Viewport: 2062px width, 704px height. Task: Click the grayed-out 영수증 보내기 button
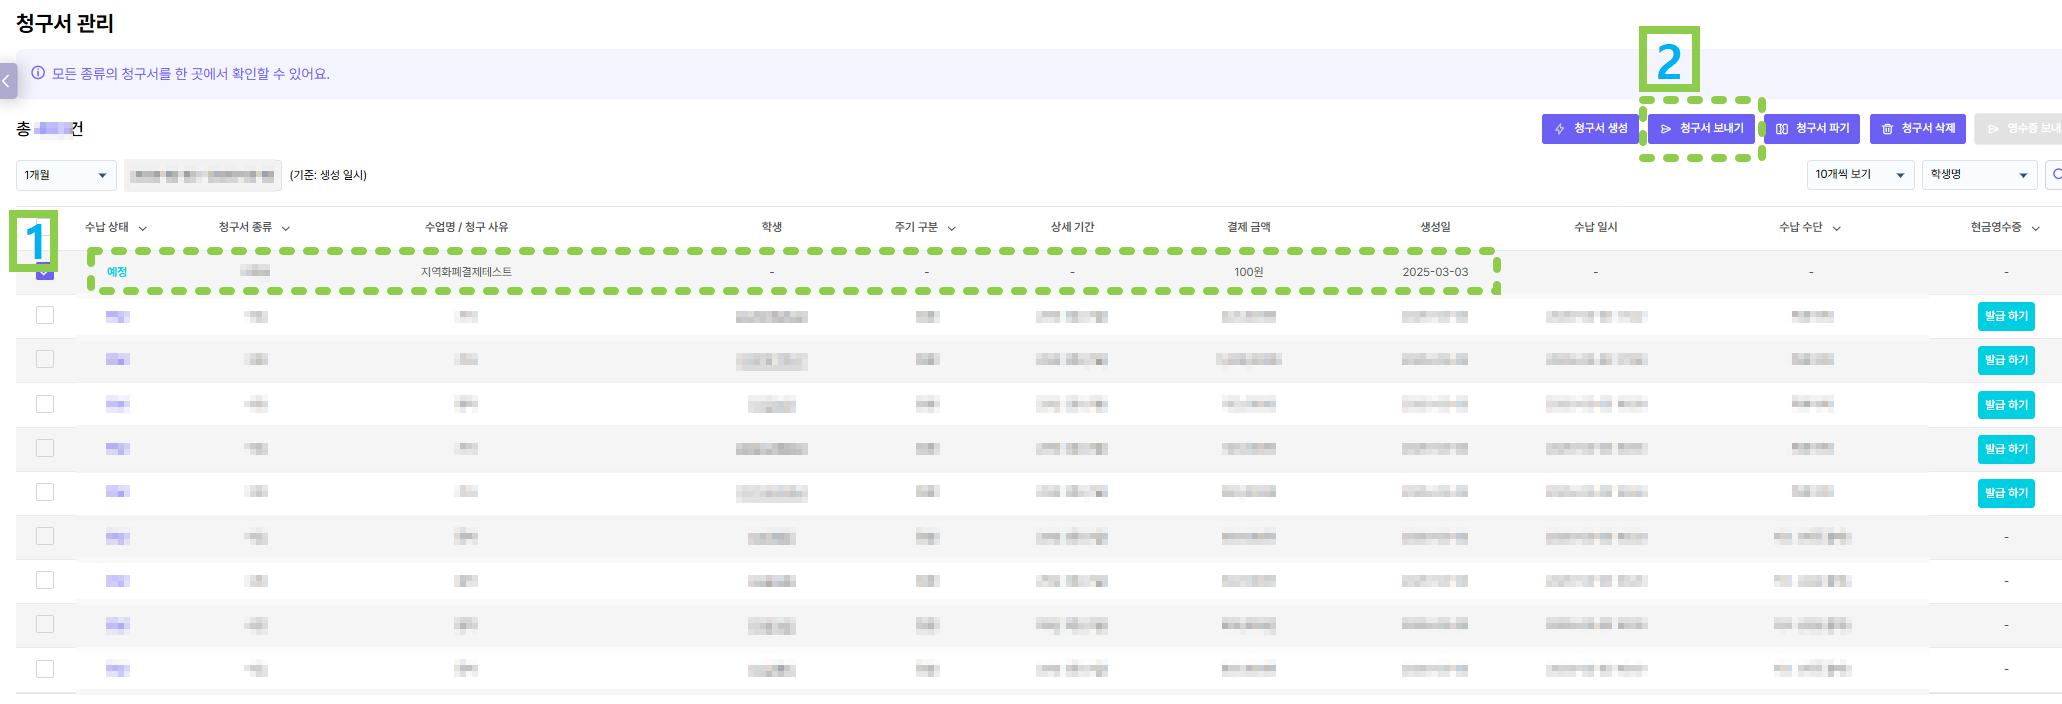(2018, 129)
